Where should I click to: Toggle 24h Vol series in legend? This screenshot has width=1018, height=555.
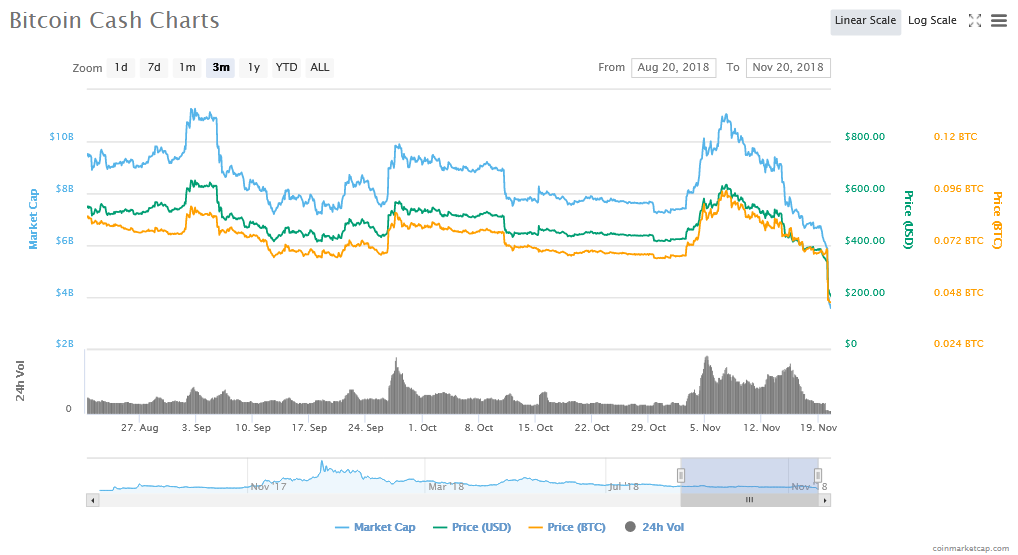654,527
